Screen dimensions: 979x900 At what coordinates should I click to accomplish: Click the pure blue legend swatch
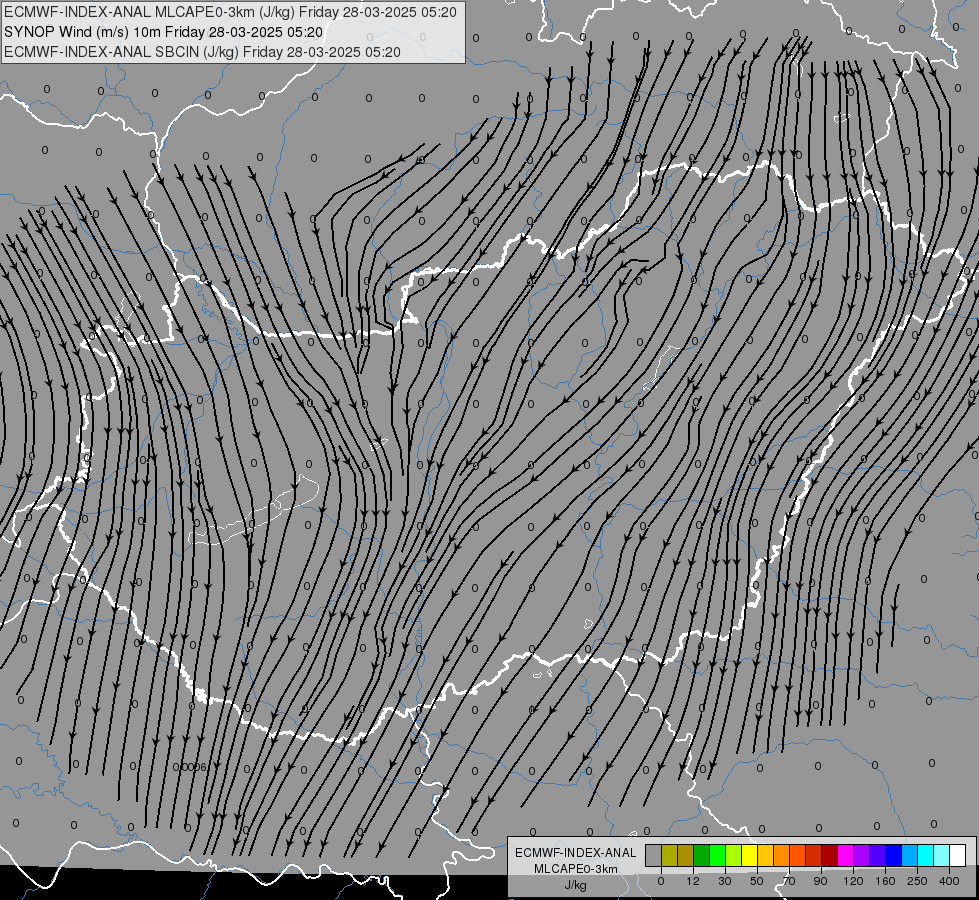[893, 855]
